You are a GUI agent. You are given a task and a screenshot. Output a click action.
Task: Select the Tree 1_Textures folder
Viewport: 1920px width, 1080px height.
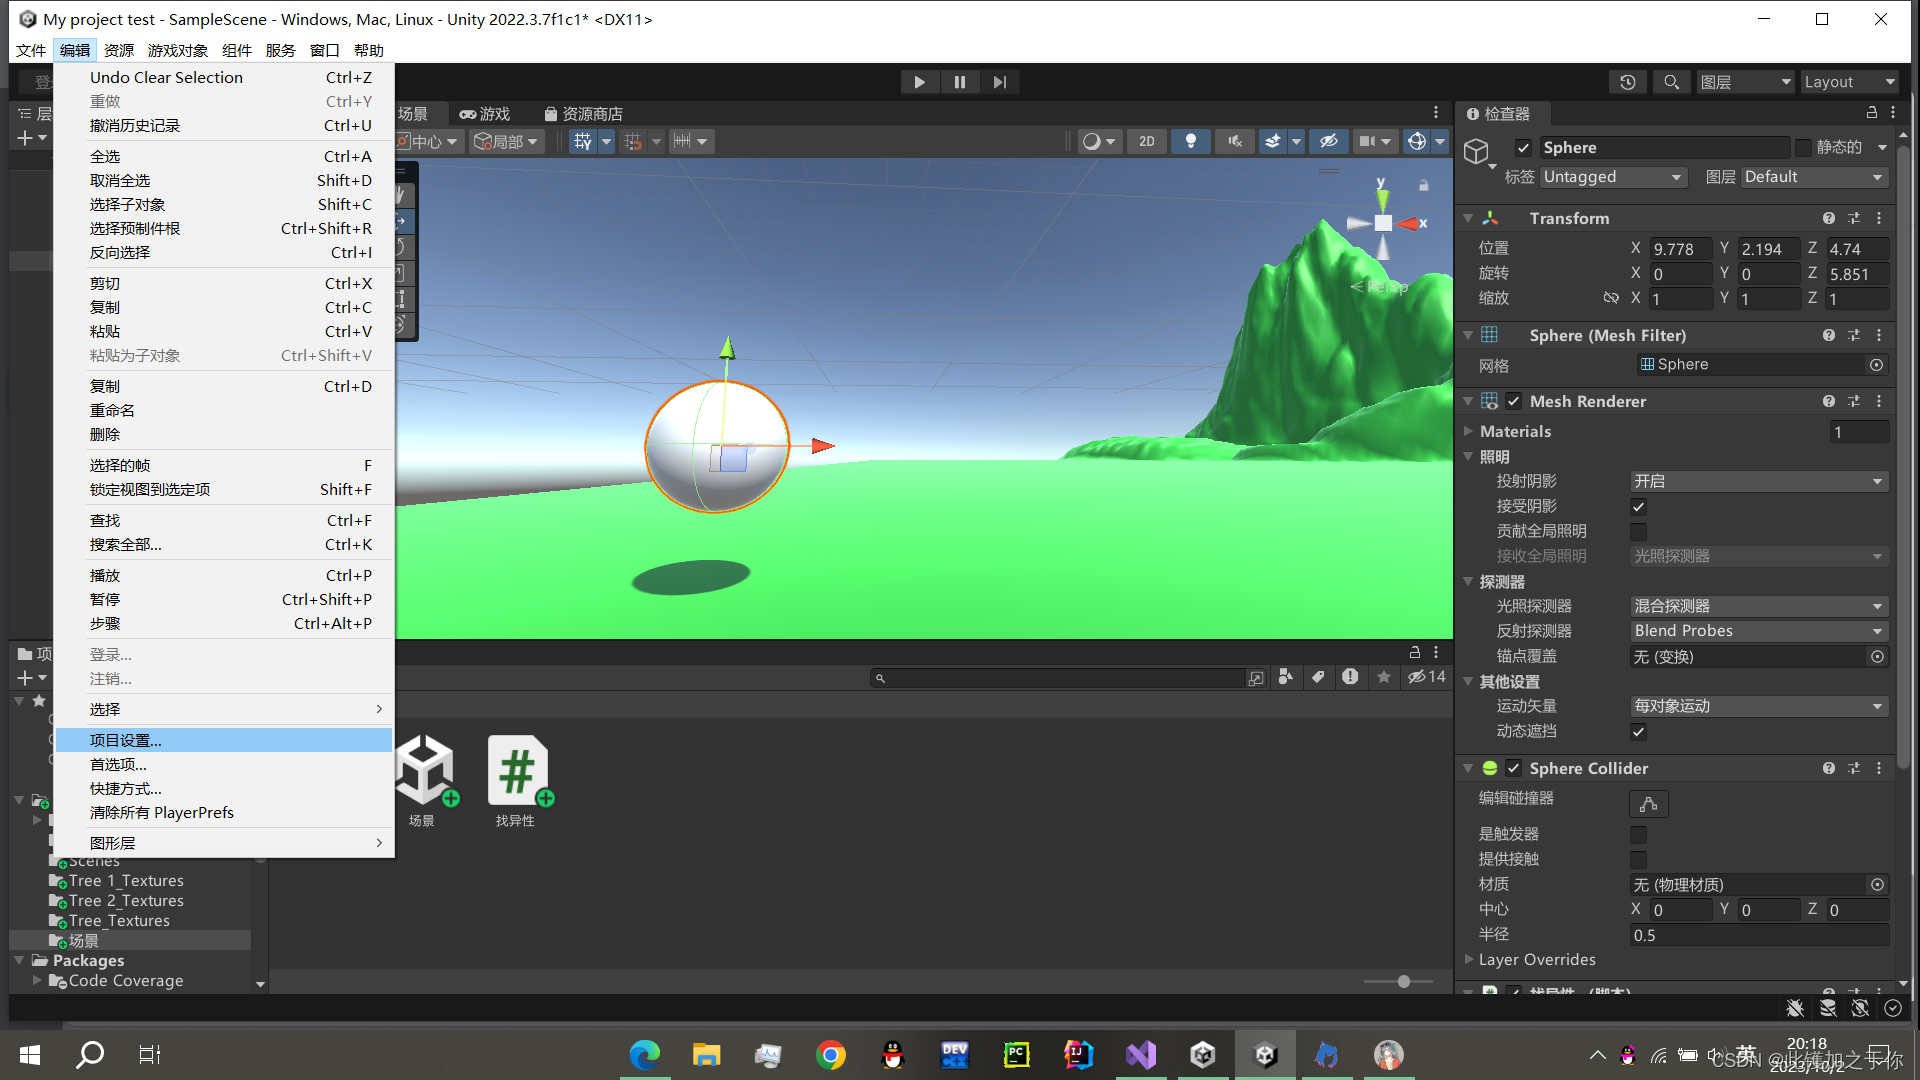pyautogui.click(x=126, y=881)
